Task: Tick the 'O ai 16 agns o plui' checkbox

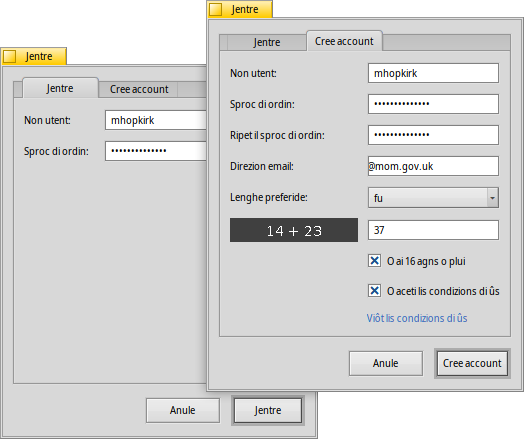Action: (x=374, y=261)
